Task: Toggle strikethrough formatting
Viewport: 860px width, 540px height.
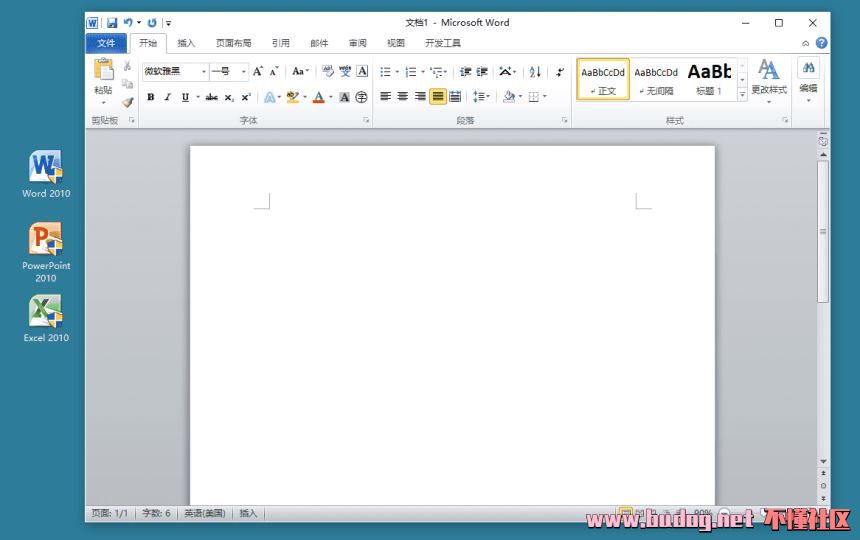Action: pos(212,97)
